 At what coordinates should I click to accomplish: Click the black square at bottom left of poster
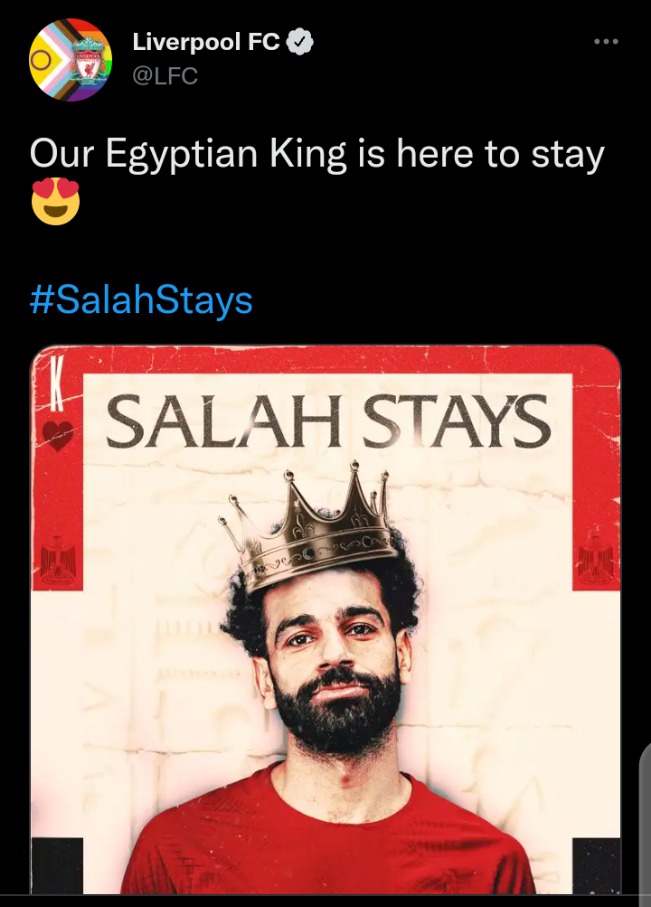pyautogui.click(x=57, y=865)
